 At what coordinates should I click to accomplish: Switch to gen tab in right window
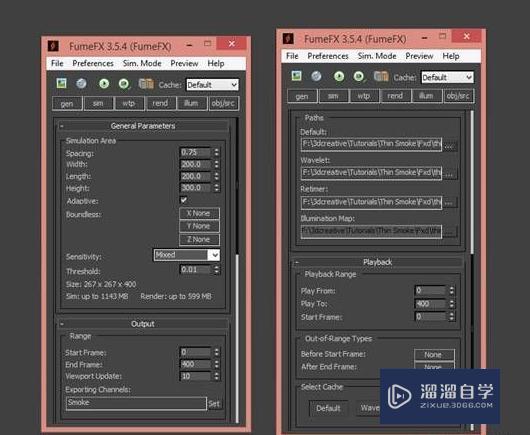(x=302, y=96)
